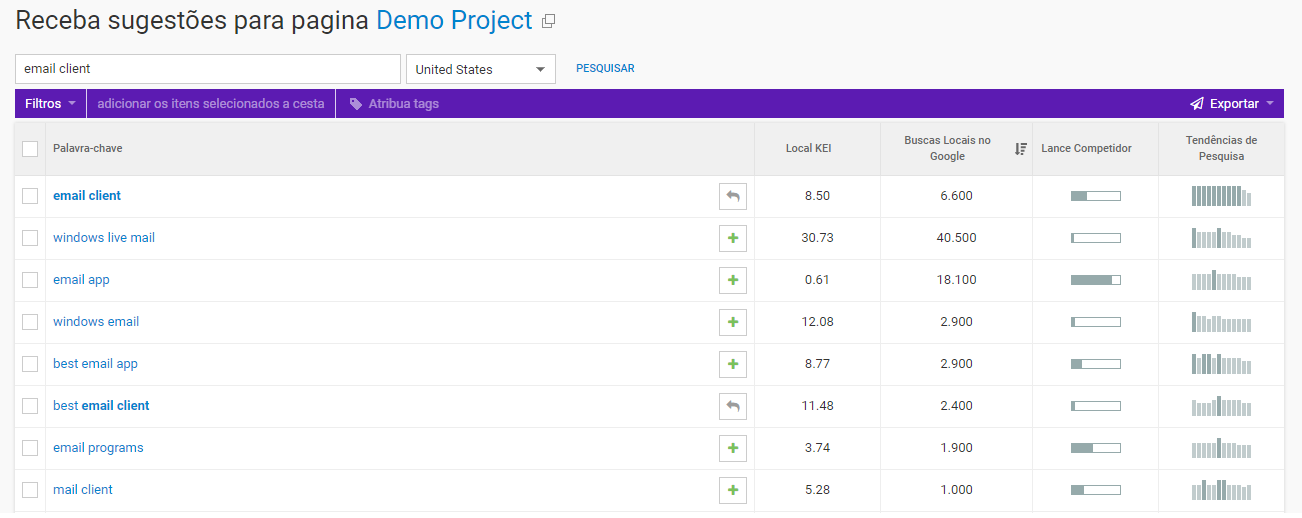Click the 18.100 local searches value
The width and height of the screenshot is (1302, 518).
pos(957,280)
